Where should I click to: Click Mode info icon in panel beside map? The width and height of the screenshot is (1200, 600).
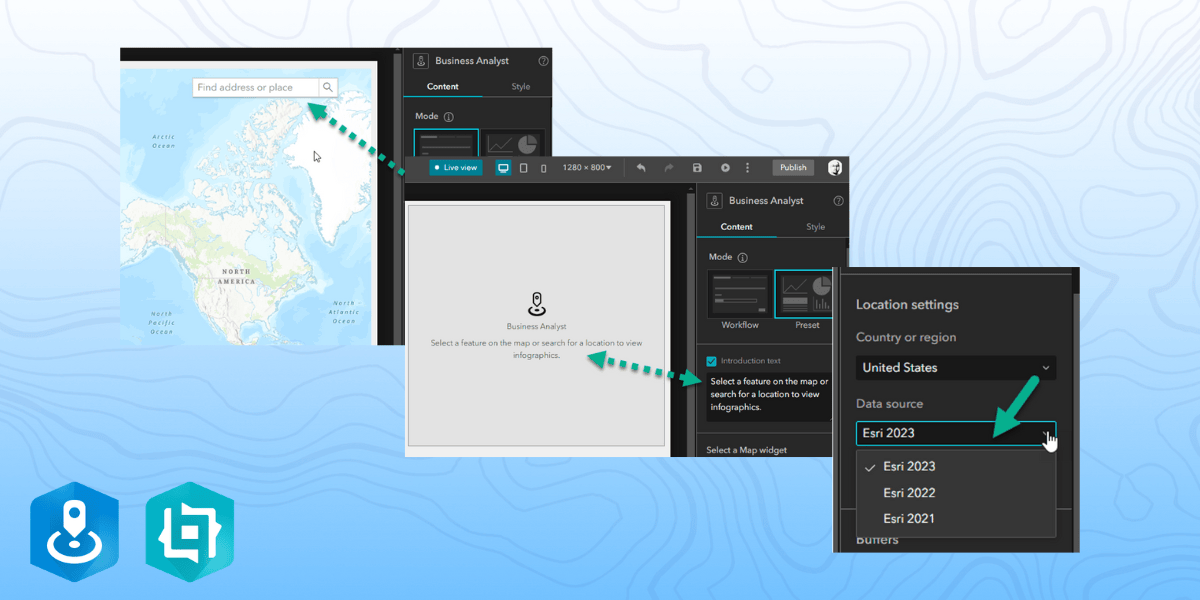coord(448,117)
